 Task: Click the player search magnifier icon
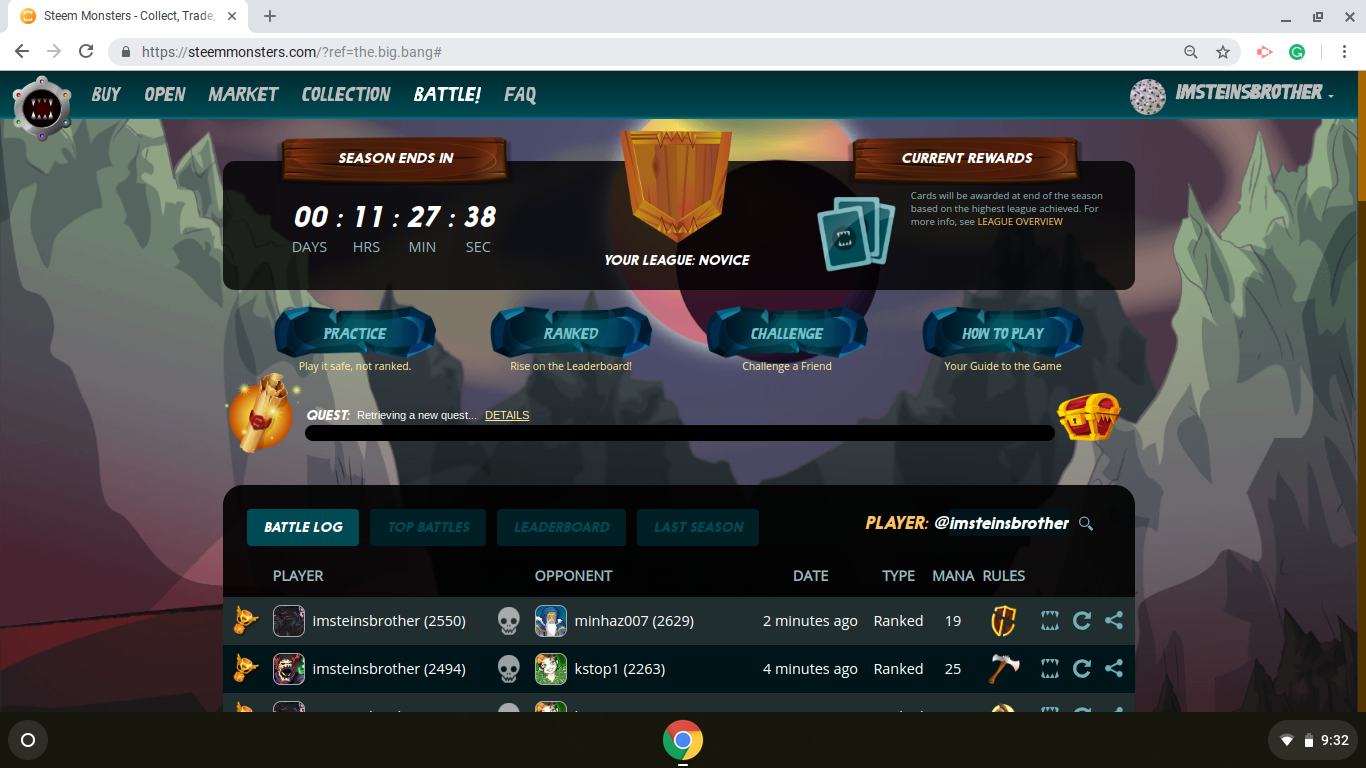(1086, 523)
